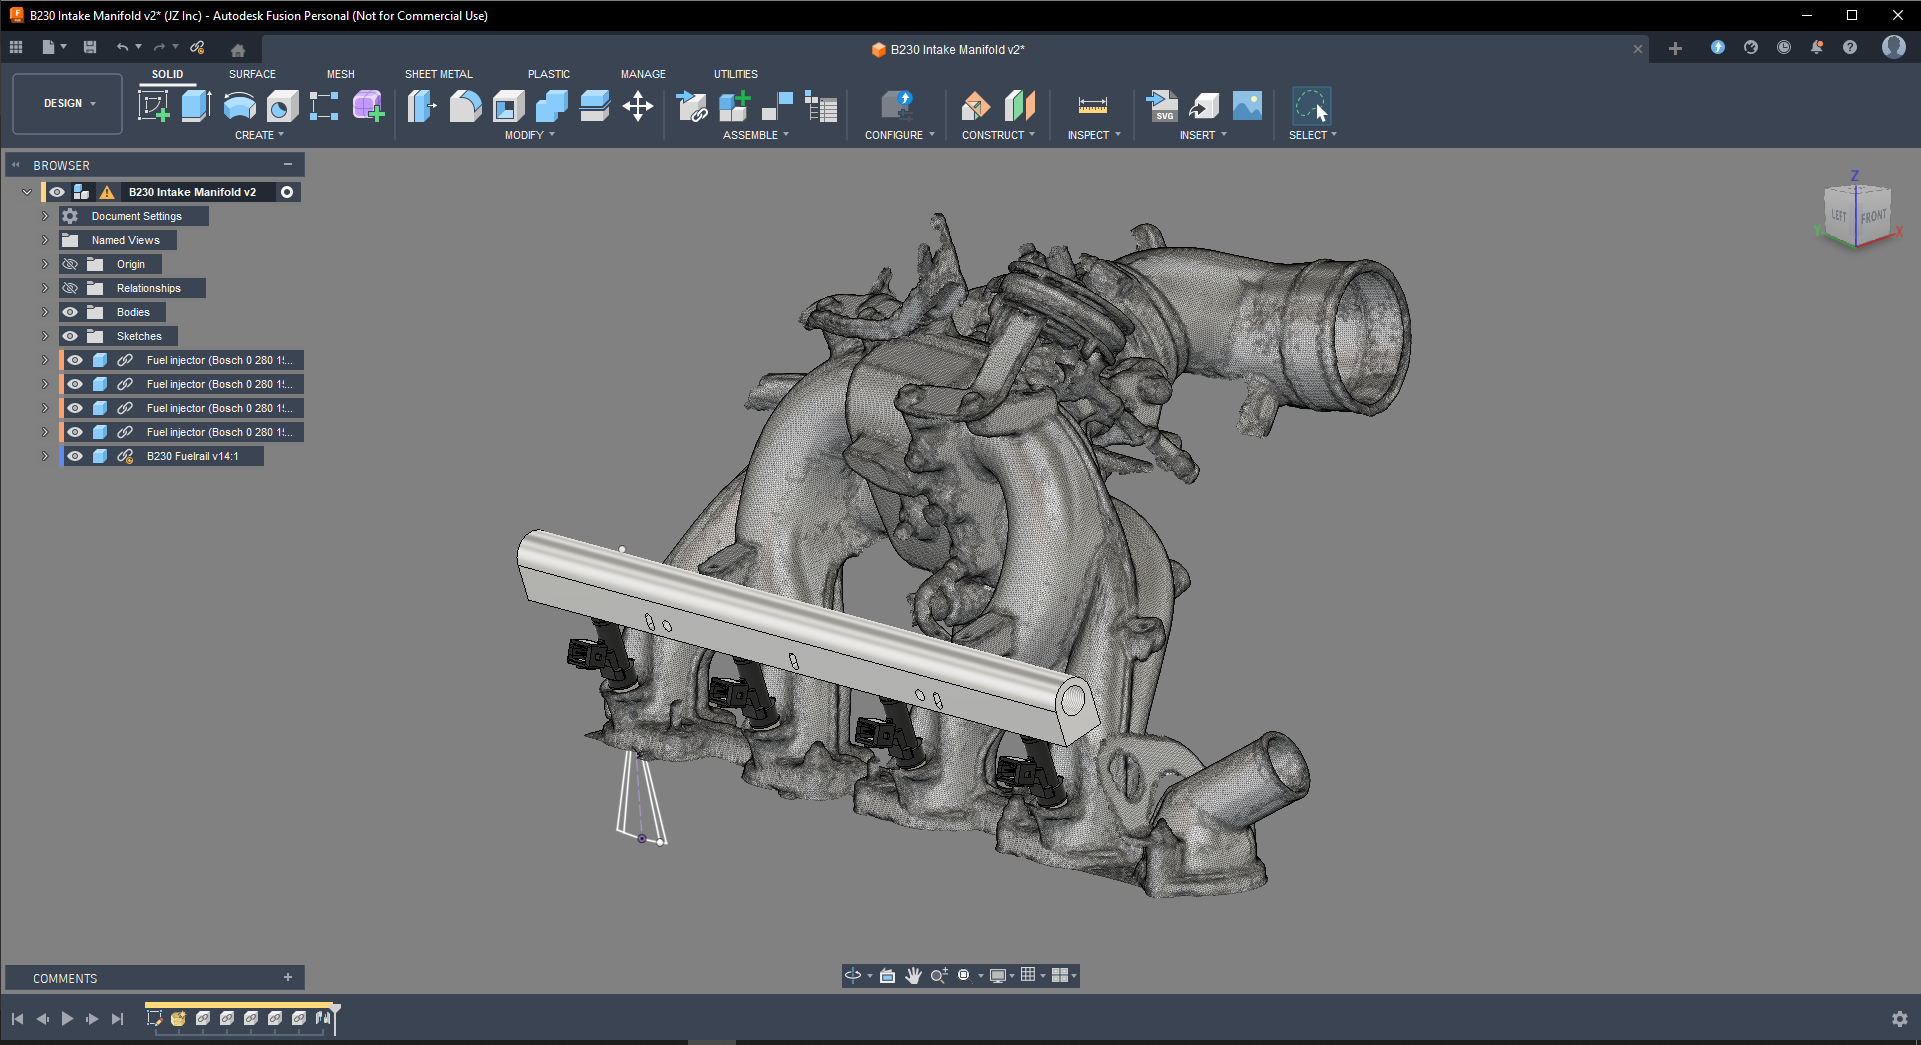The height and width of the screenshot is (1045, 1921).
Task: Select the Hole tool icon
Action: pyautogui.click(x=282, y=105)
